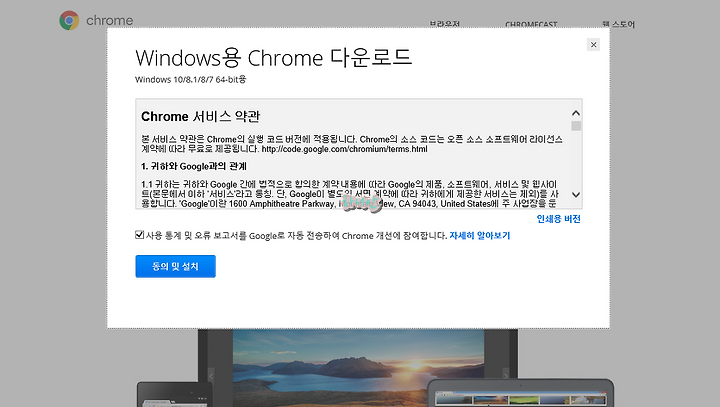This screenshot has height=407, width=720.
Task: Click the terms scrollbar thumb
Action: (x=576, y=126)
